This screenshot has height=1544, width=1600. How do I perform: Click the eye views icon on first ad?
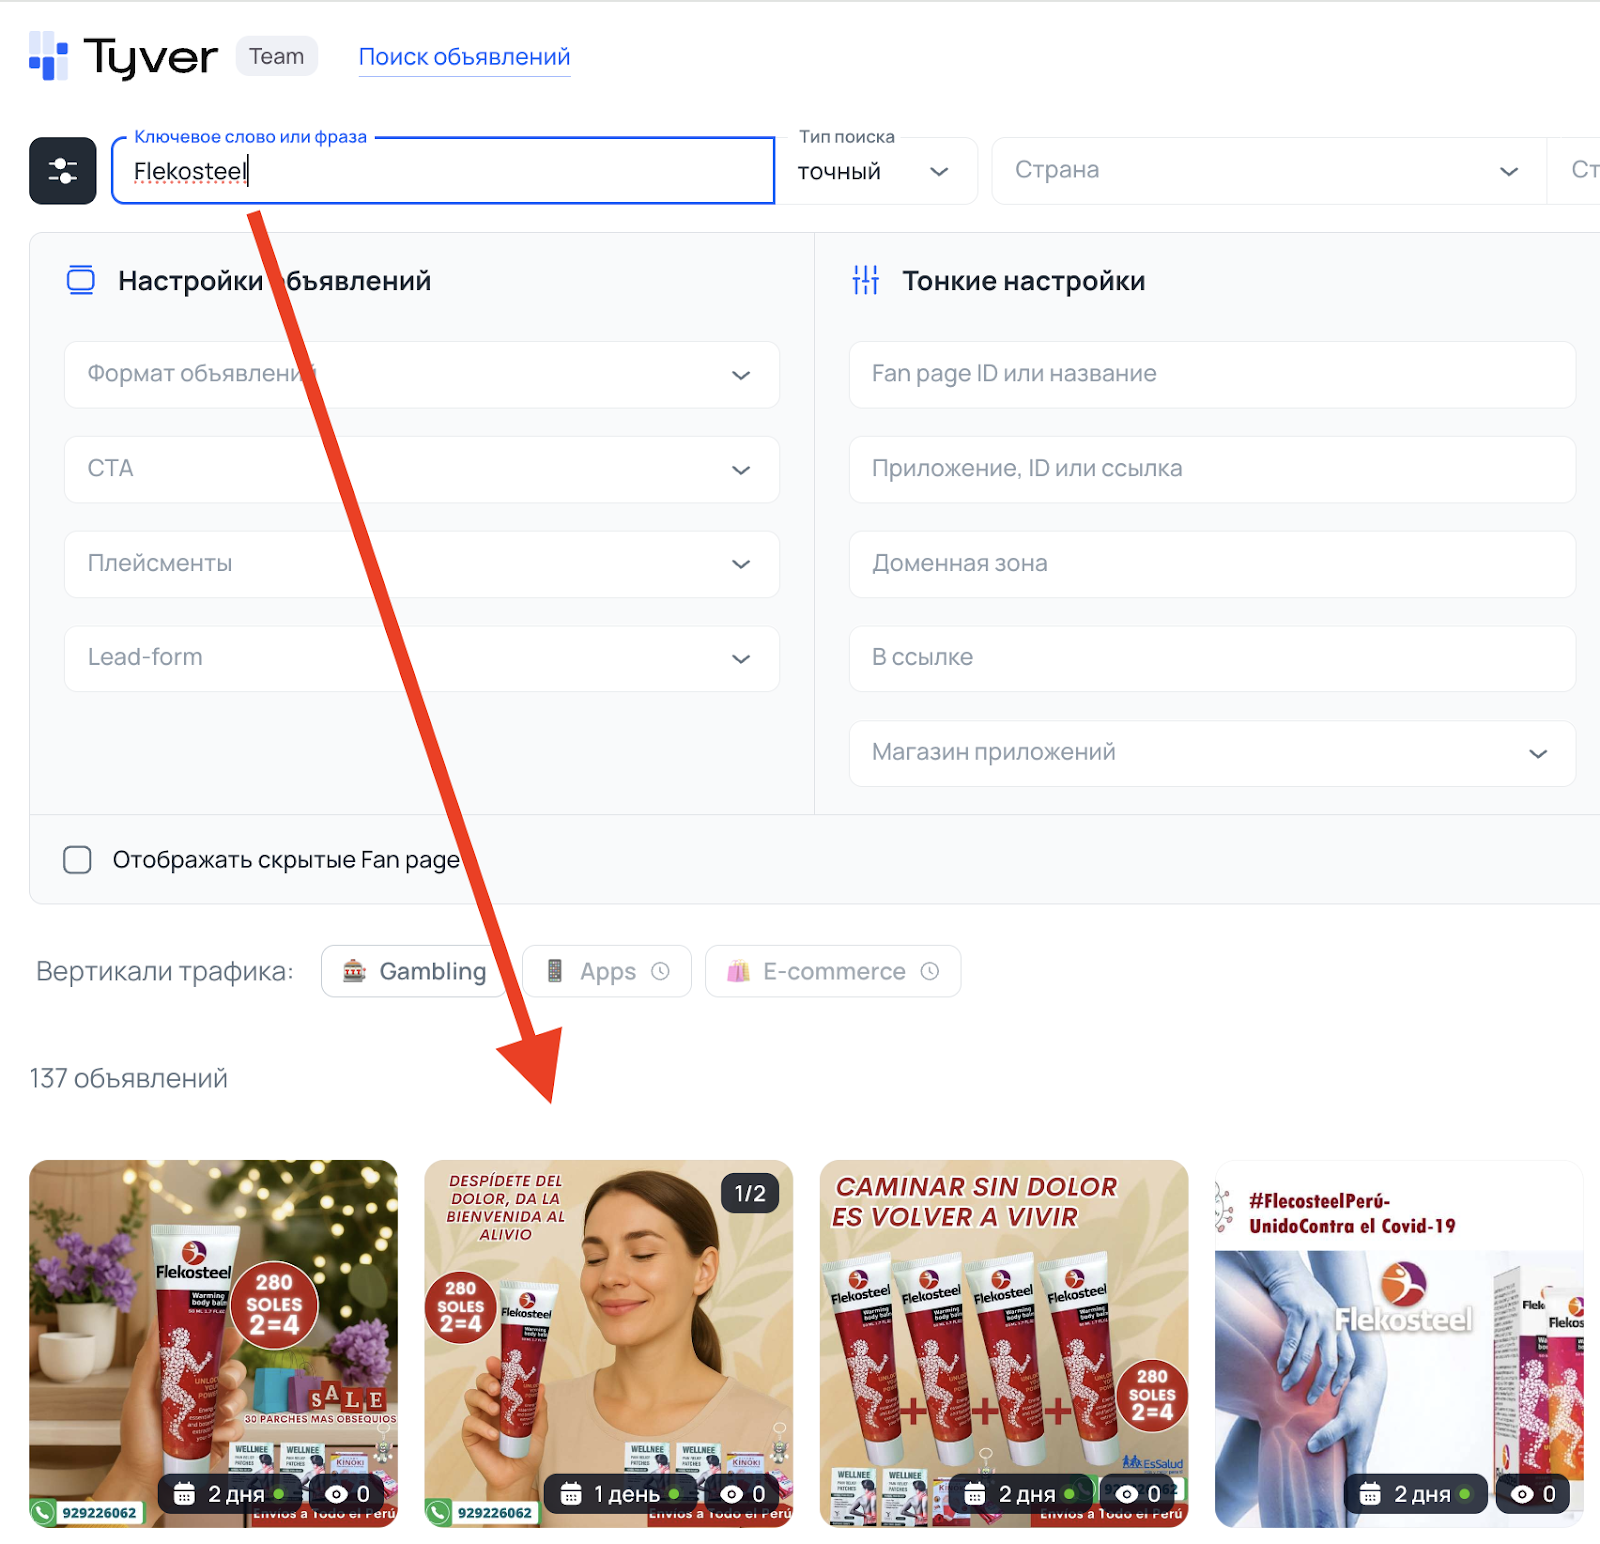(x=337, y=1494)
